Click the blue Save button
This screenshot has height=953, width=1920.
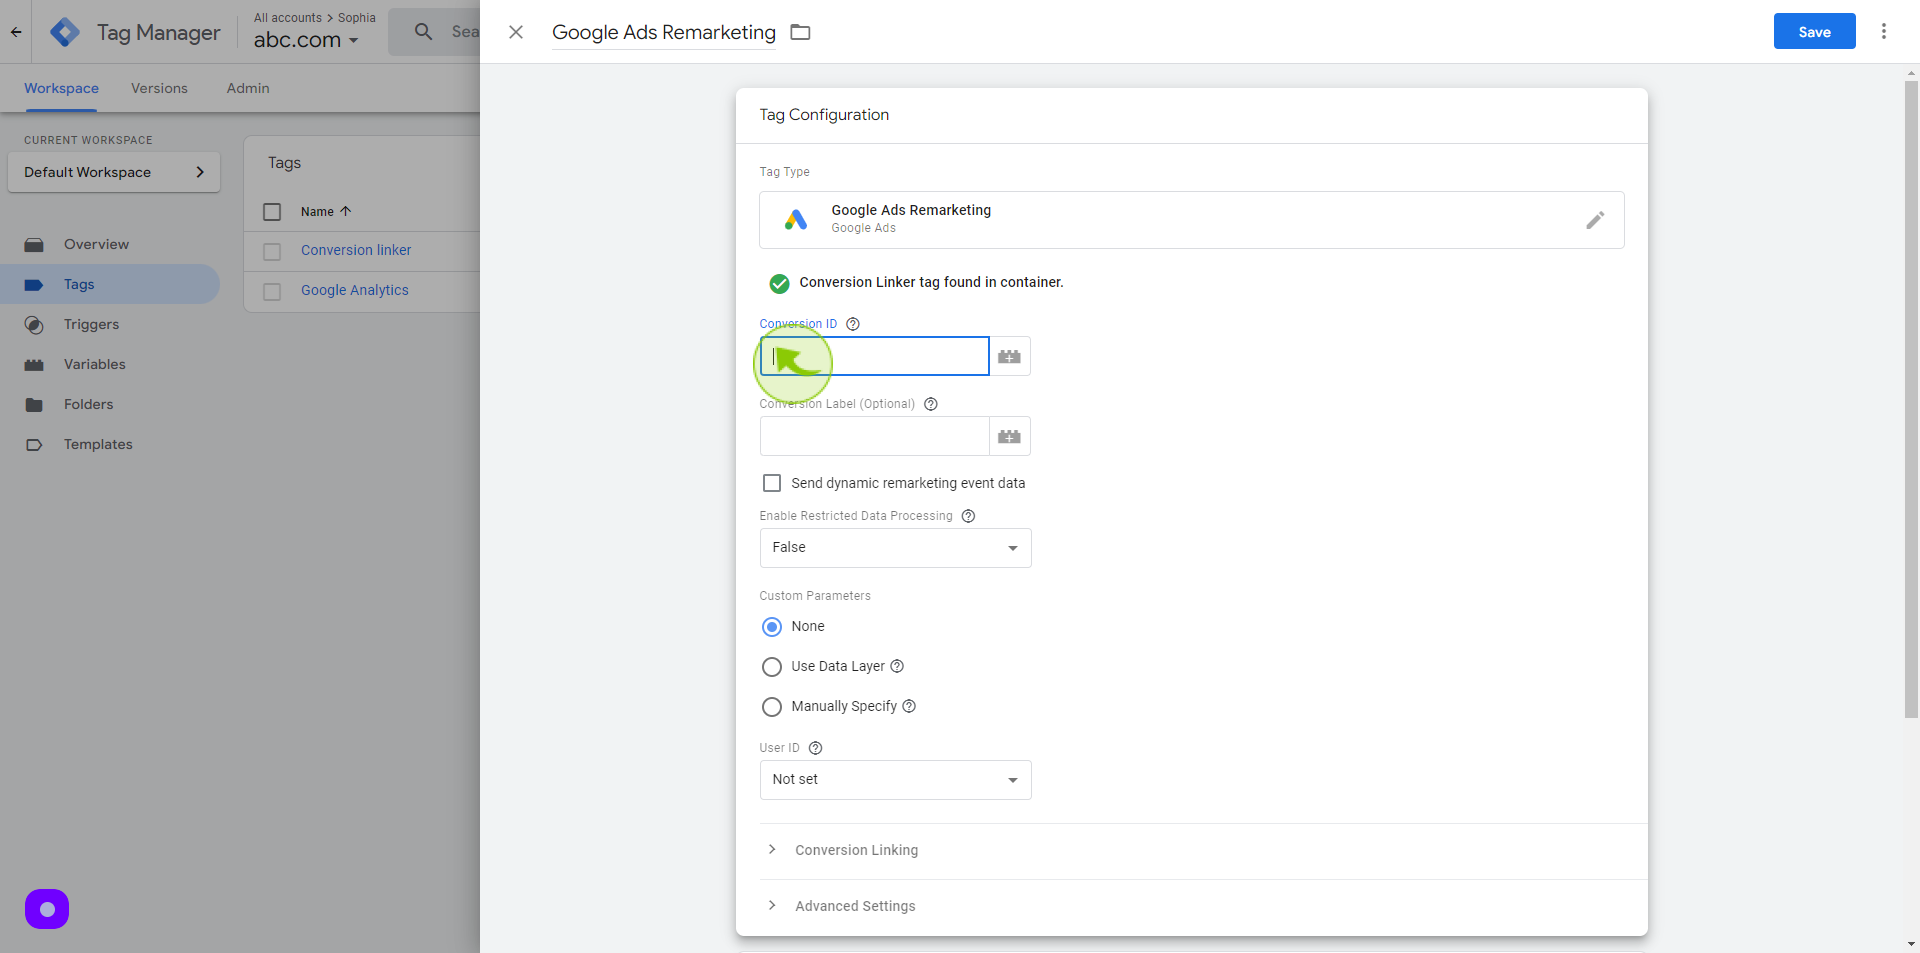(x=1815, y=31)
